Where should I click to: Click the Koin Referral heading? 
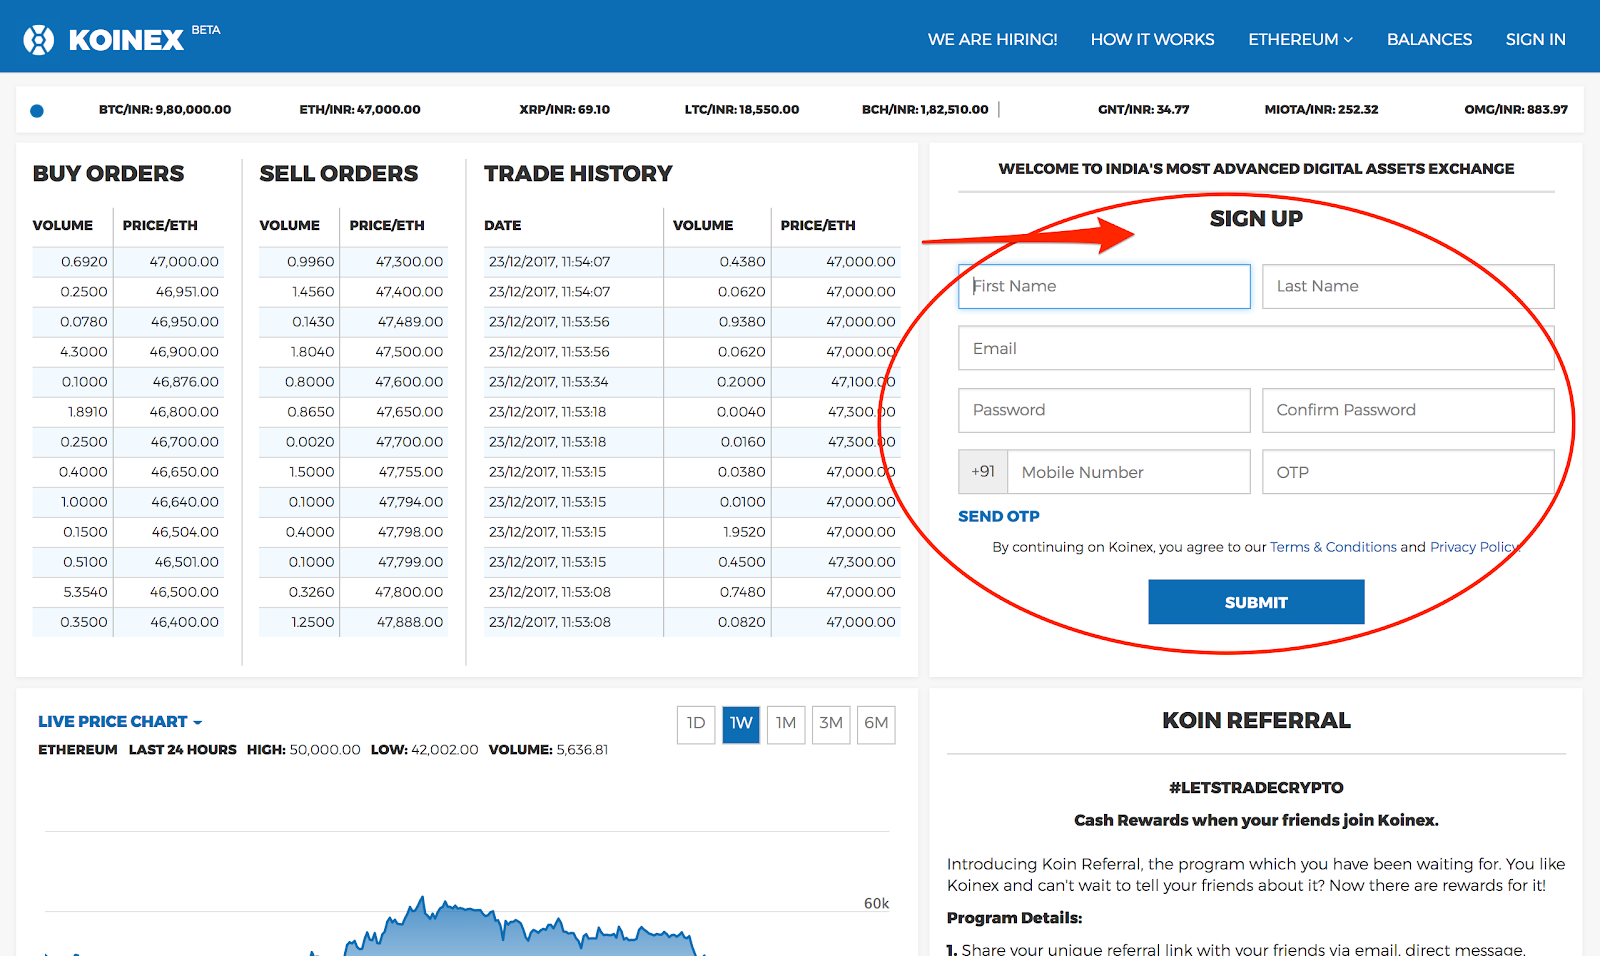pyautogui.click(x=1256, y=720)
